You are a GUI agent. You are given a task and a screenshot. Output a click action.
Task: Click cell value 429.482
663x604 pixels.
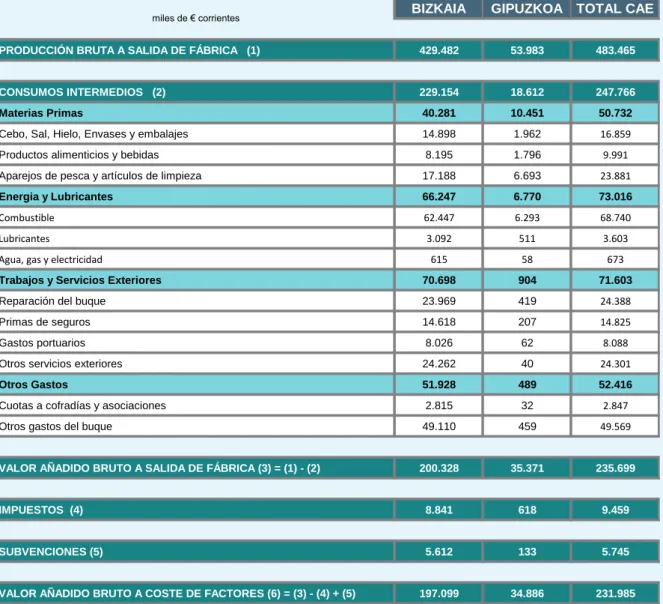coord(439,50)
